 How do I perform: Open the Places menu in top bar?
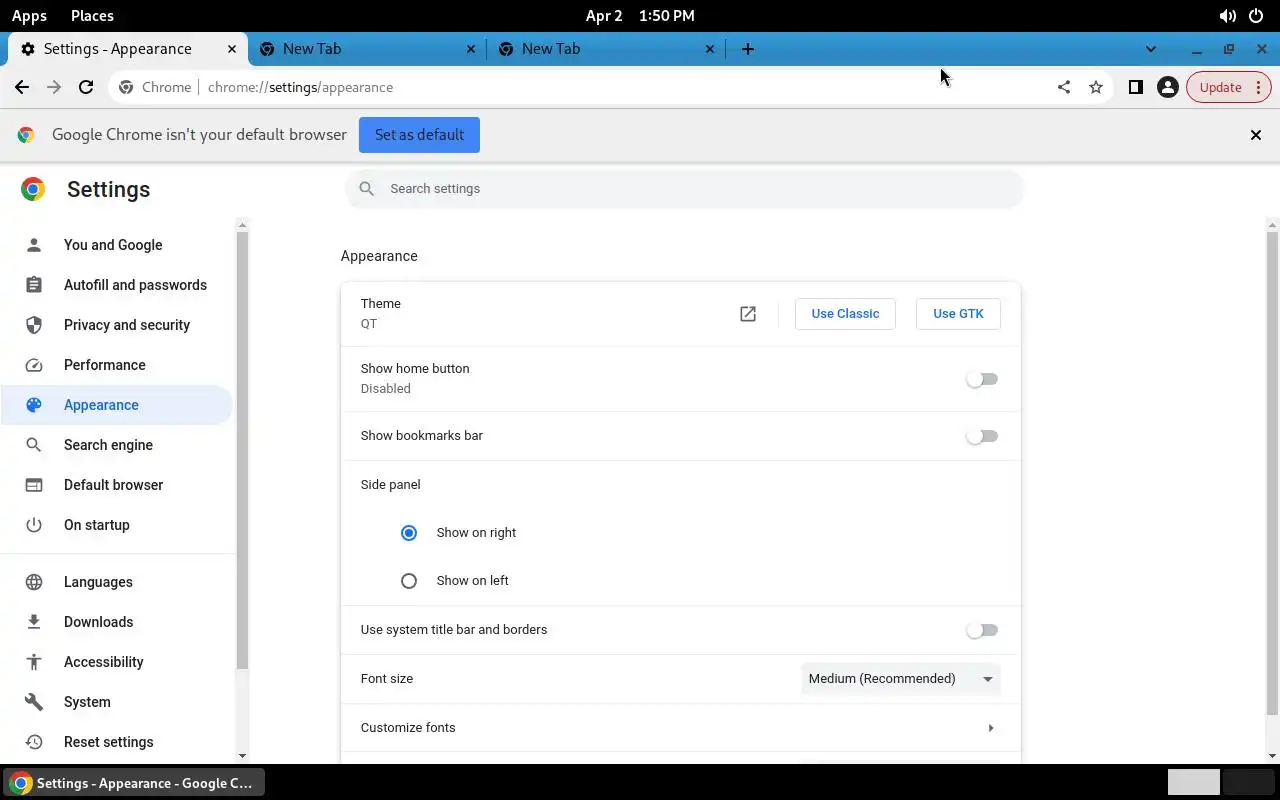click(92, 16)
